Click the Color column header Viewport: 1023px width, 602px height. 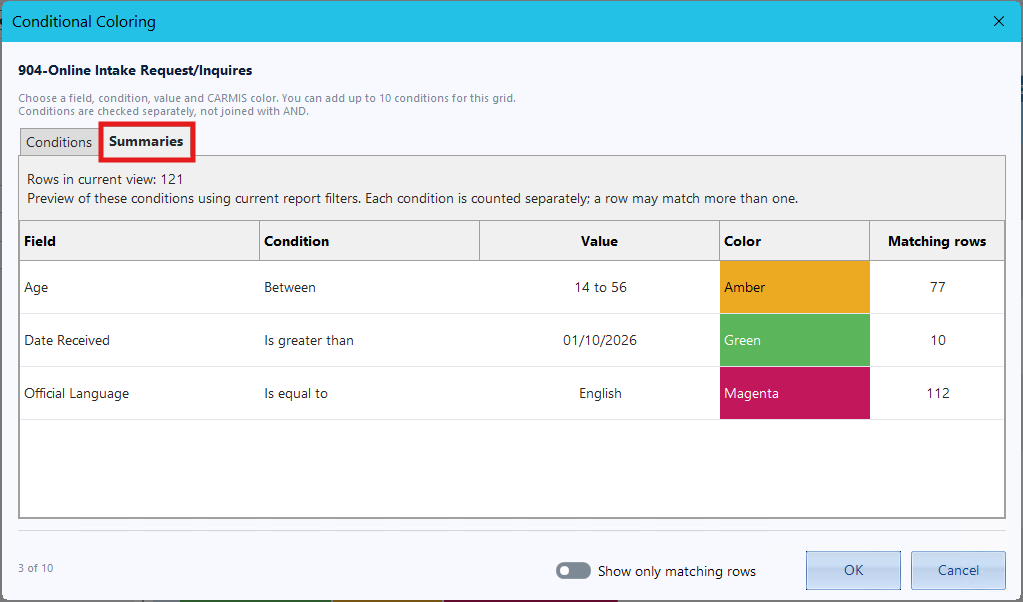pyautogui.click(x=795, y=241)
